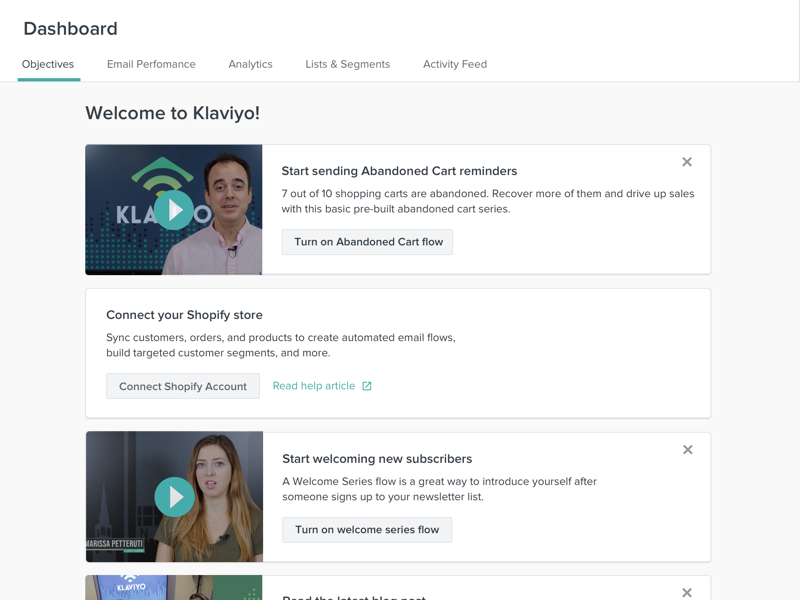Dismiss the Abandoned Cart reminders card
Screen dimensions: 800x600
coord(687,162)
